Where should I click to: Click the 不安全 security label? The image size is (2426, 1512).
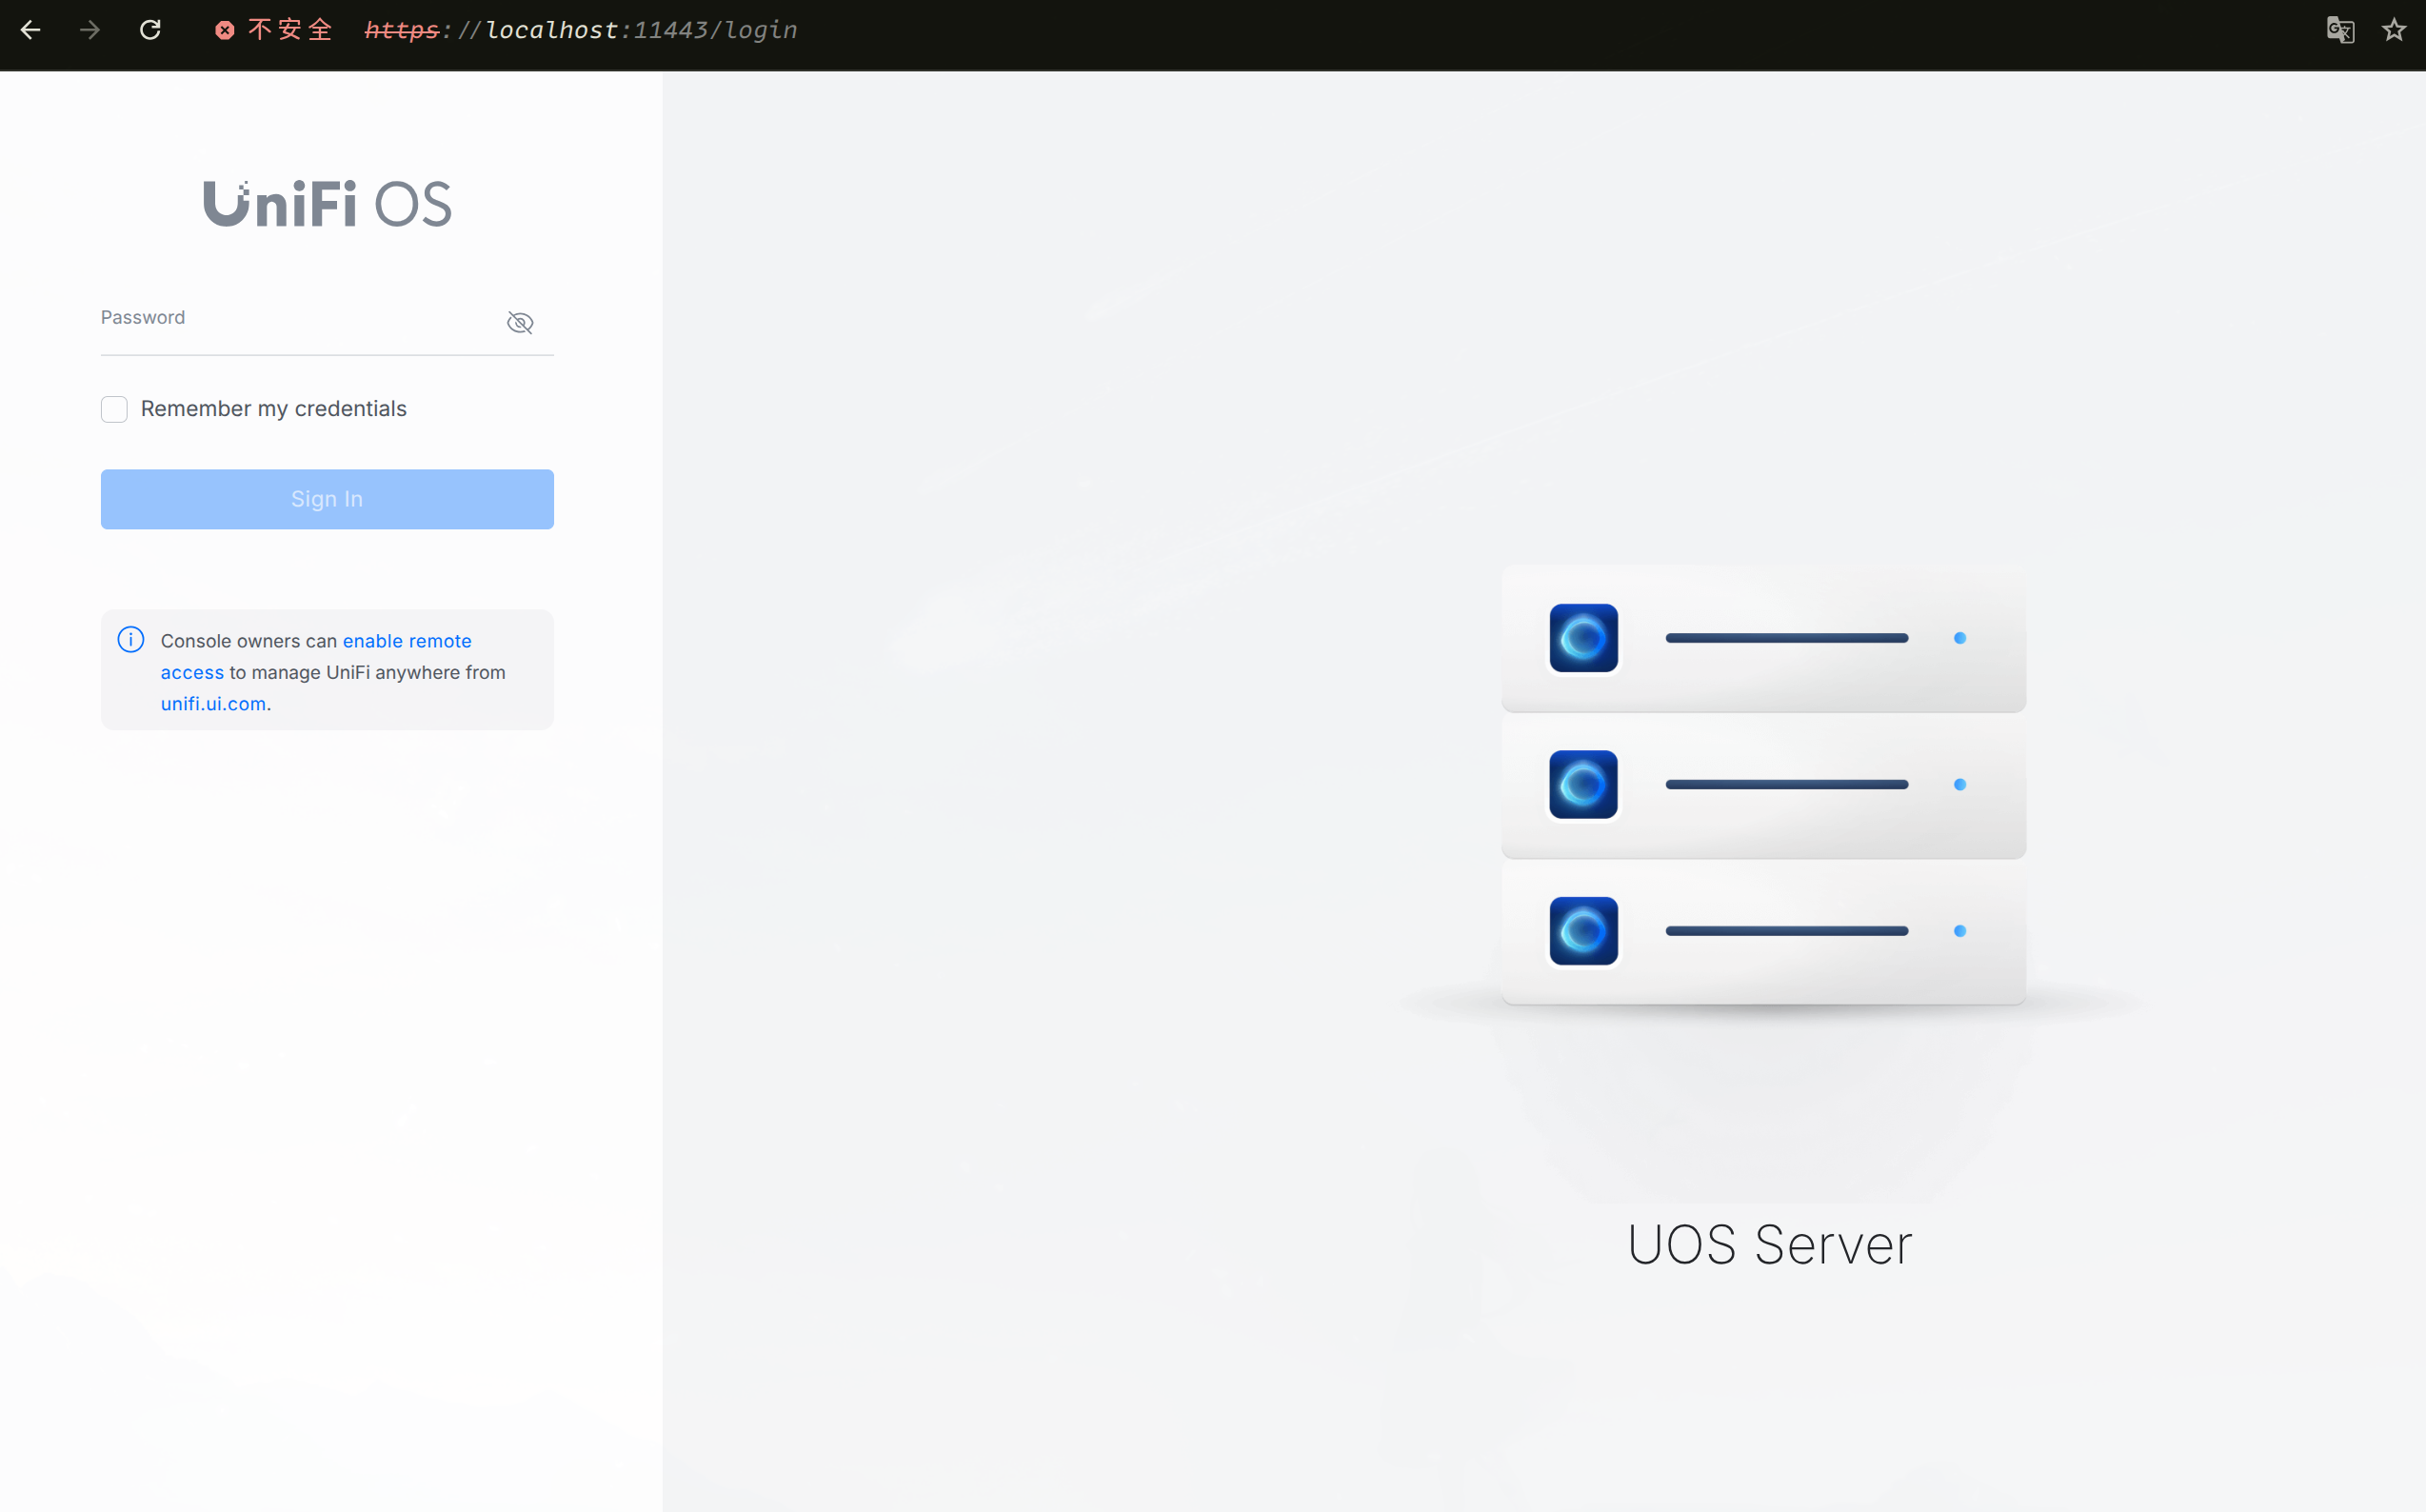point(290,30)
